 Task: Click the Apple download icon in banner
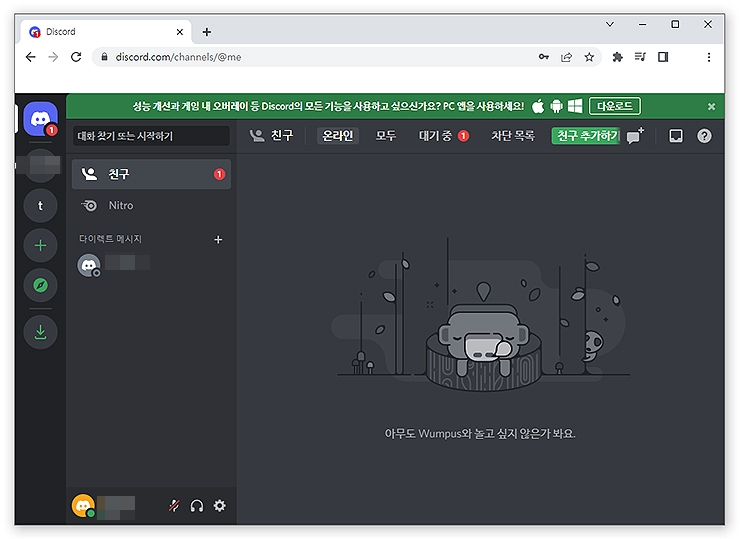(538, 106)
